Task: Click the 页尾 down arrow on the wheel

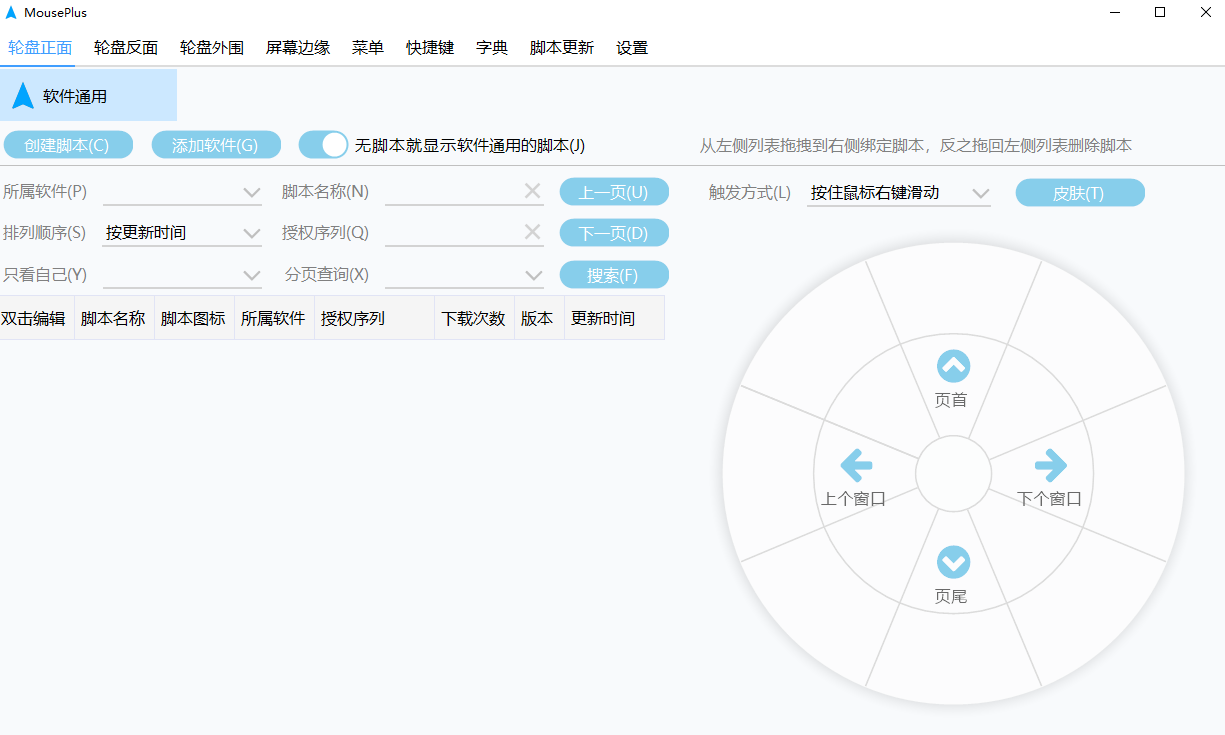Action: [953, 563]
